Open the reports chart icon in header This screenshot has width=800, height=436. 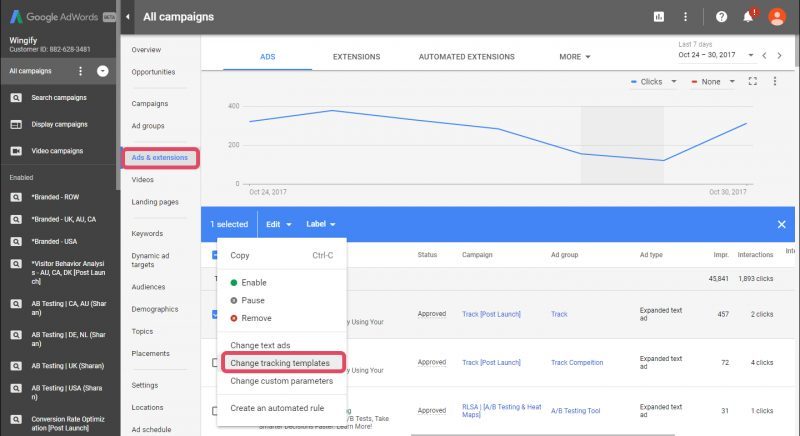658,17
